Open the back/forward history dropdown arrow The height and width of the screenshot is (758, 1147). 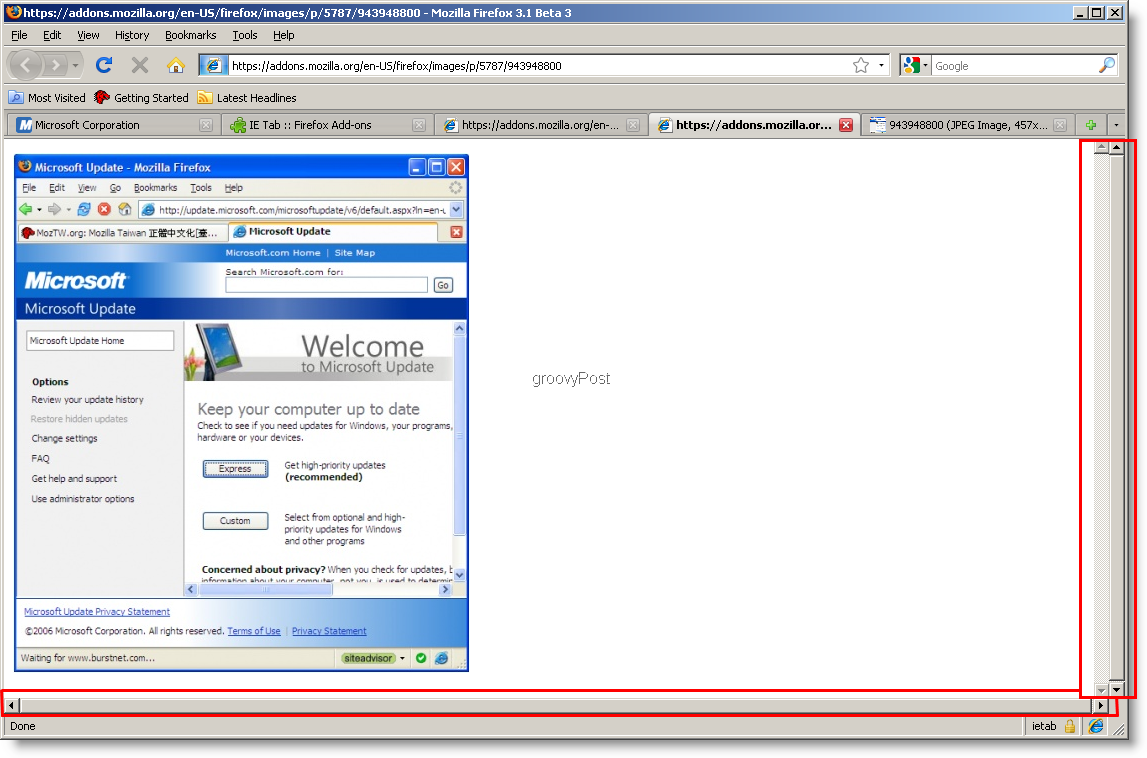point(75,65)
